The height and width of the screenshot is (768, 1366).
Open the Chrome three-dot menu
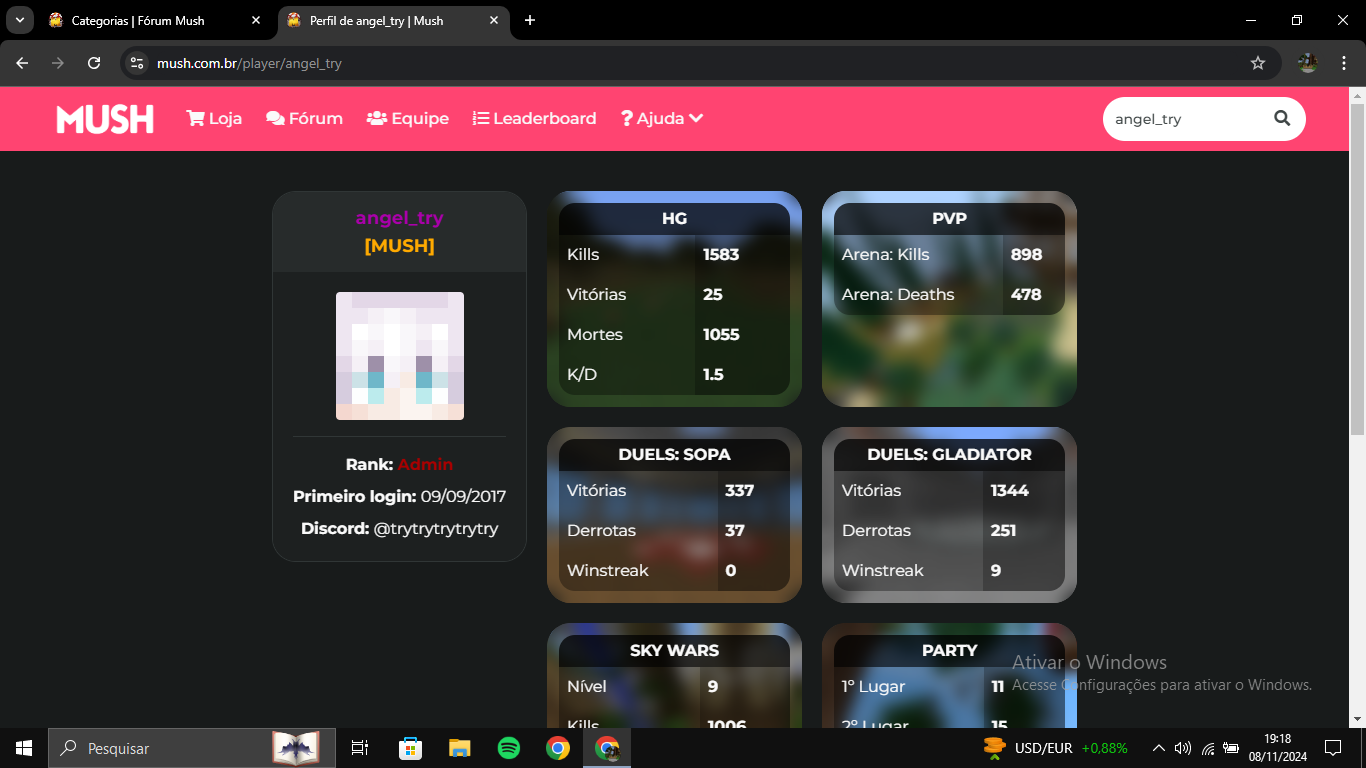click(1342, 63)
